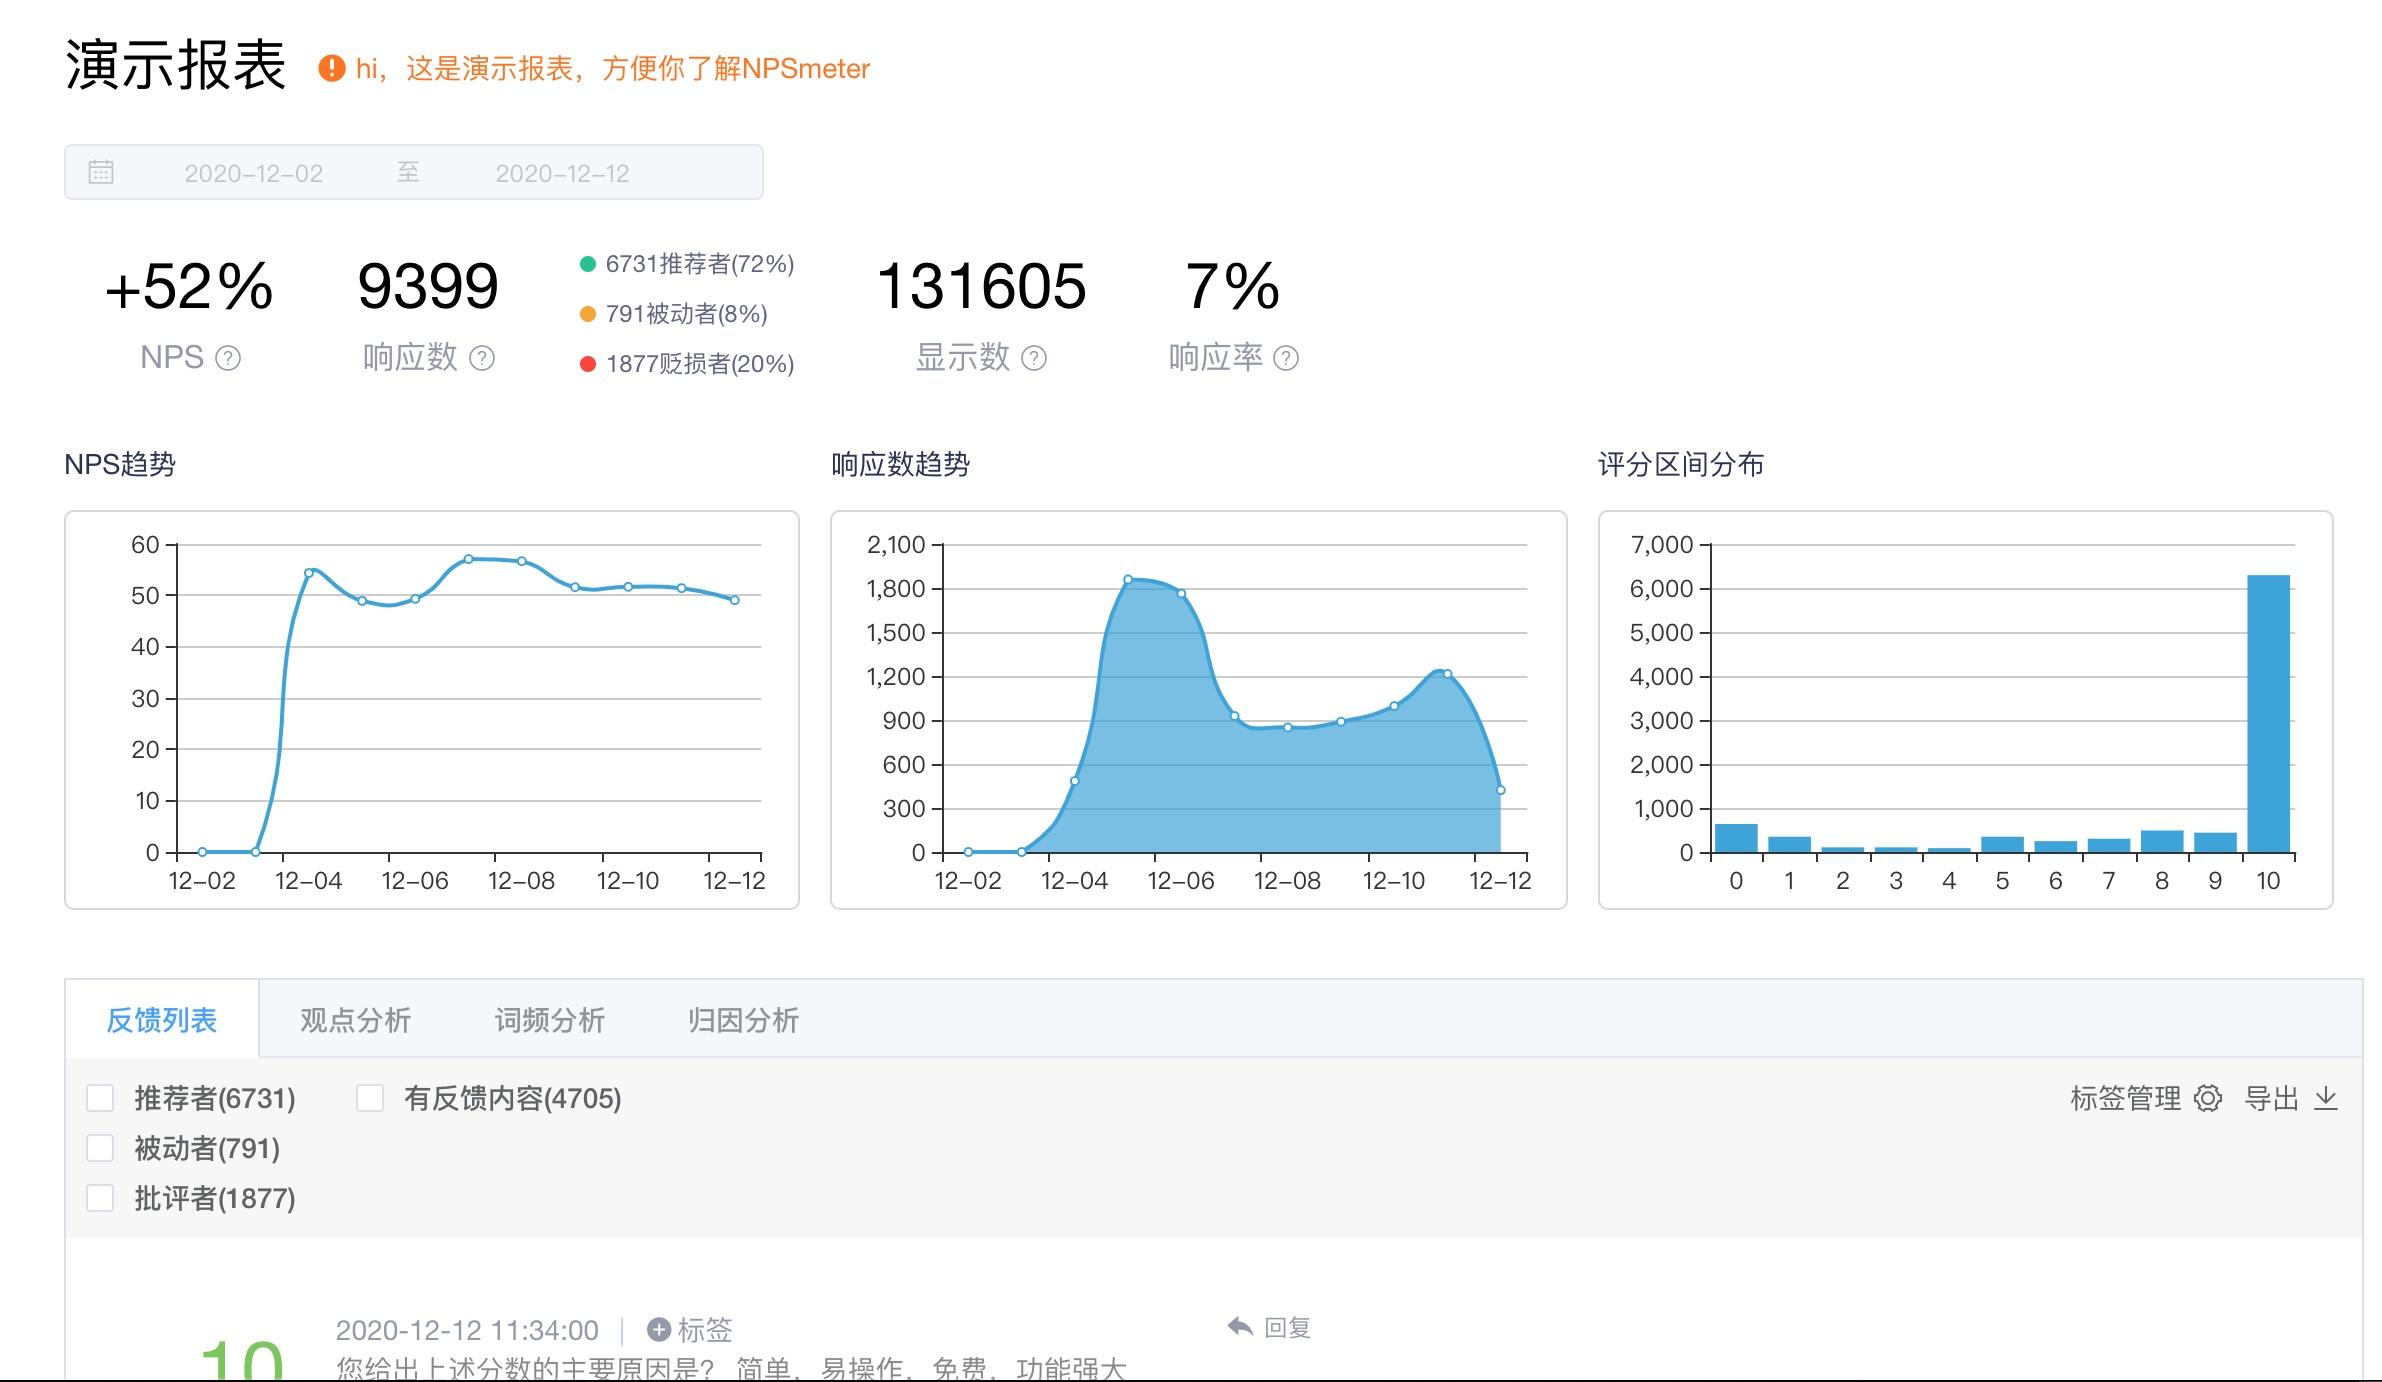The height and width of the screenshot is (1382, 2382).
Task: Click the 1877贬损者(20%) legend text
Action: pos(700,364)
